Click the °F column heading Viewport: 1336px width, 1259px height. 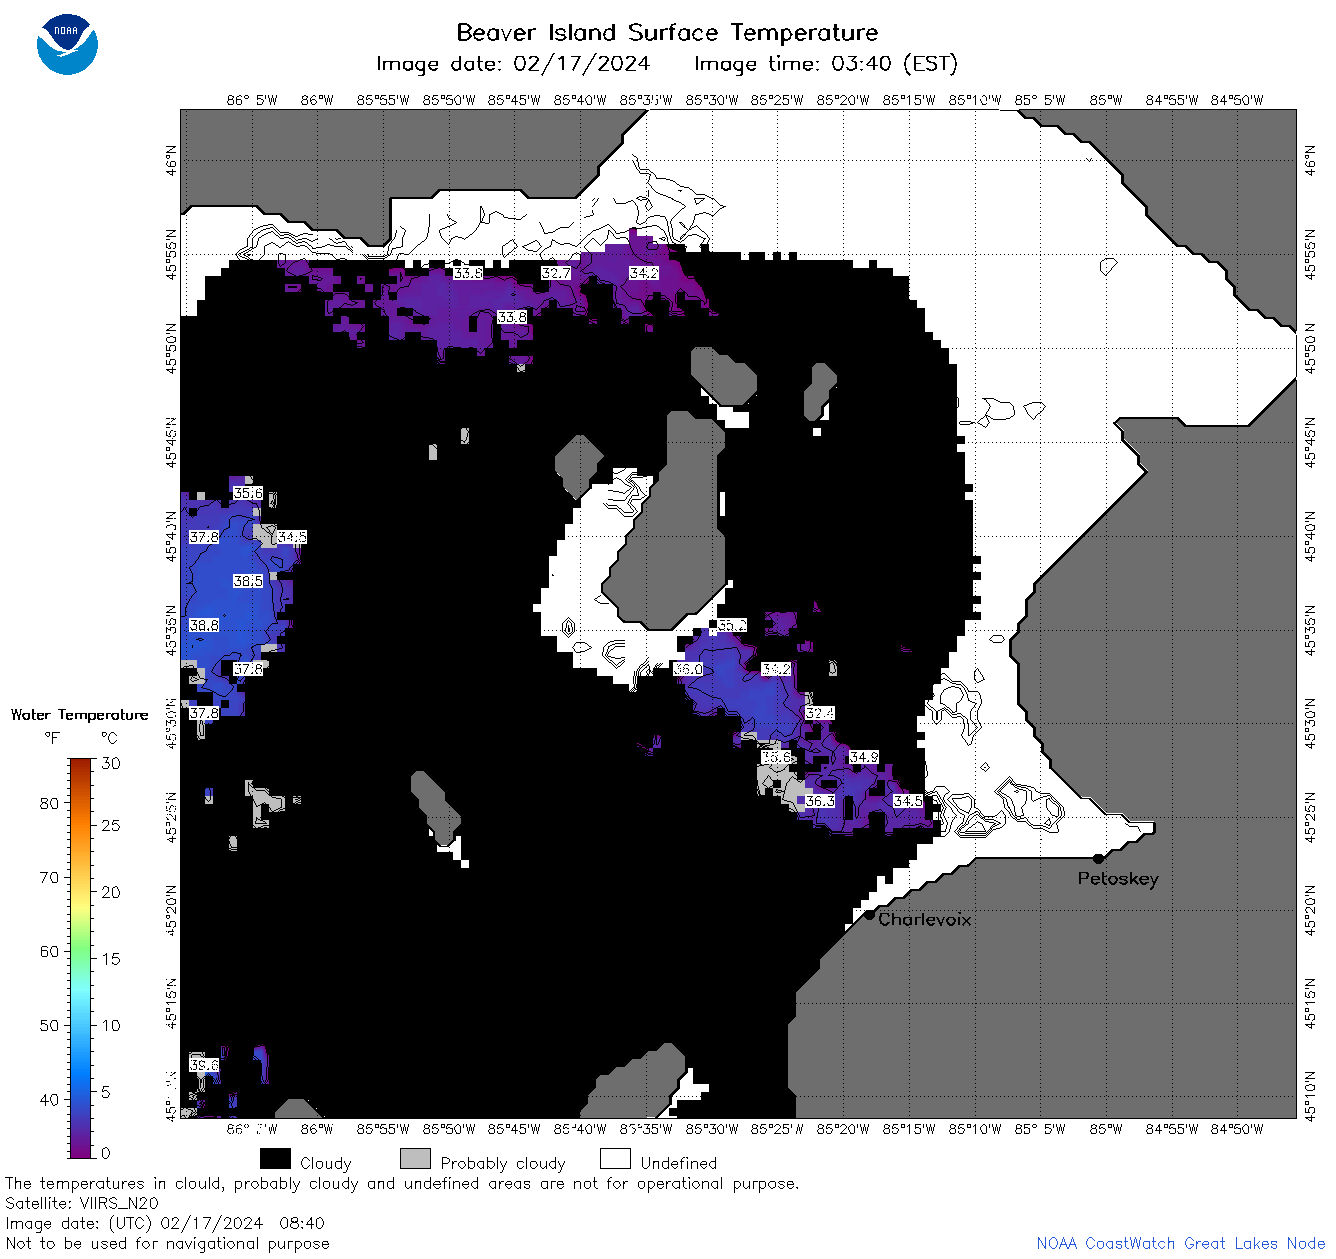click(x=52, y=738)
